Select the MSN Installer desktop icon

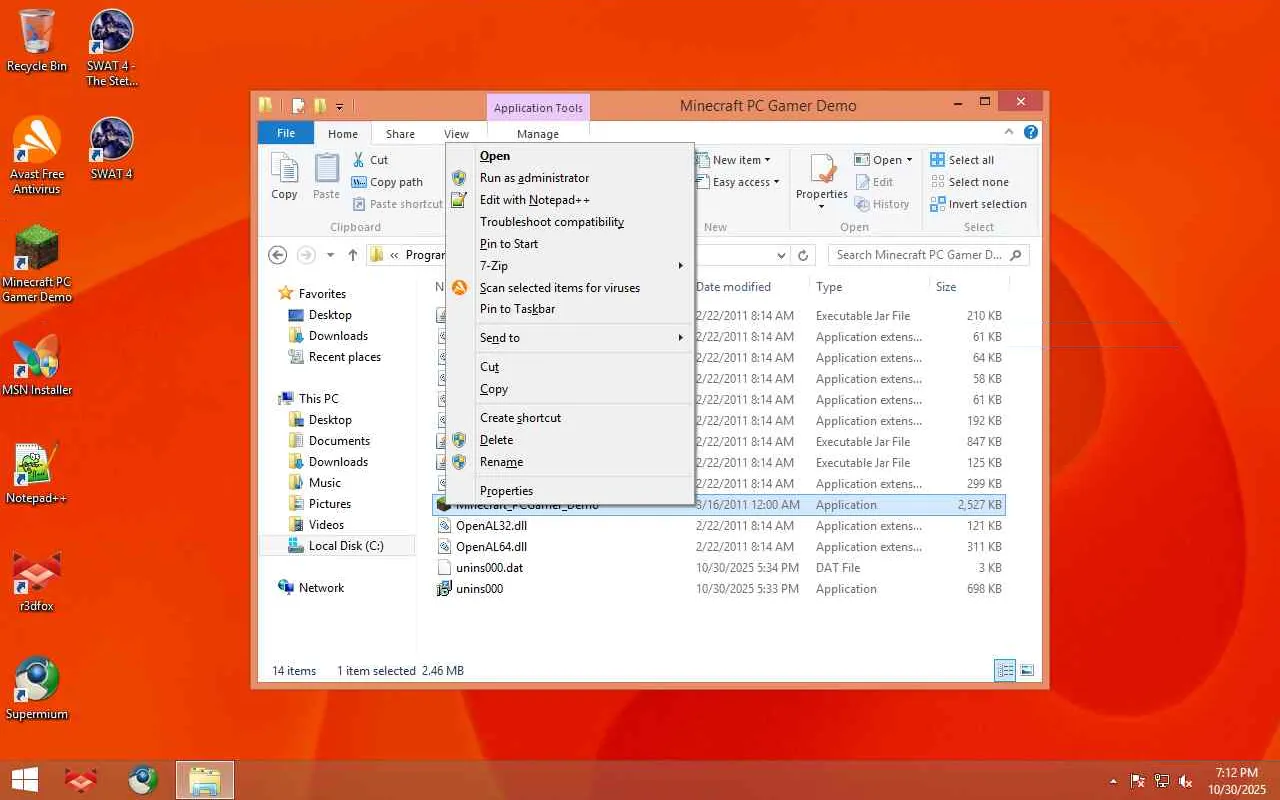(x=37, y=364)
